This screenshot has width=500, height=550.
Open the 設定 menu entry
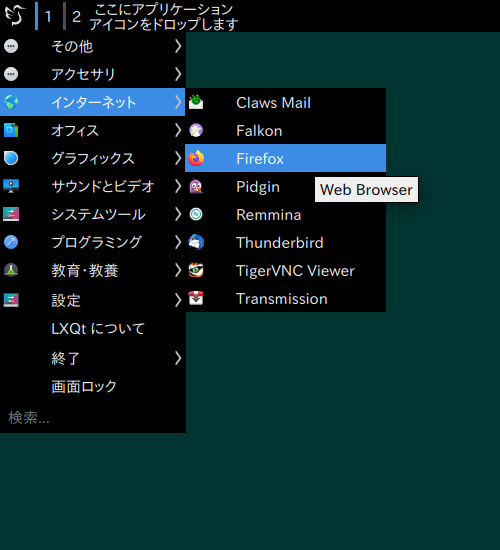coord(92,300)
